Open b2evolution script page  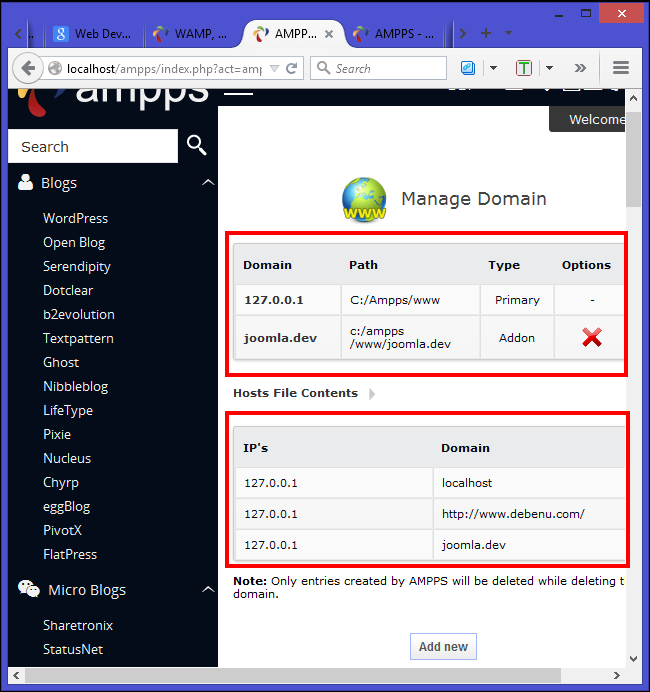79,314
